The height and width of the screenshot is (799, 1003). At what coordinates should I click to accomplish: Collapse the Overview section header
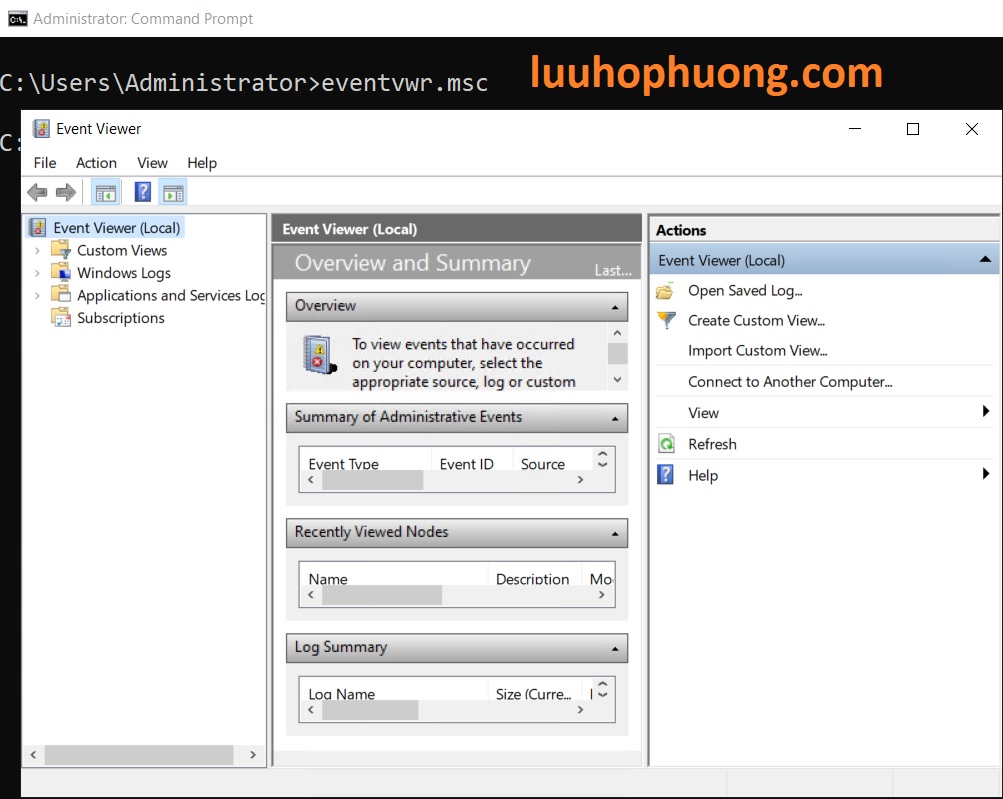pyautogui.click(x=615, y=307)
